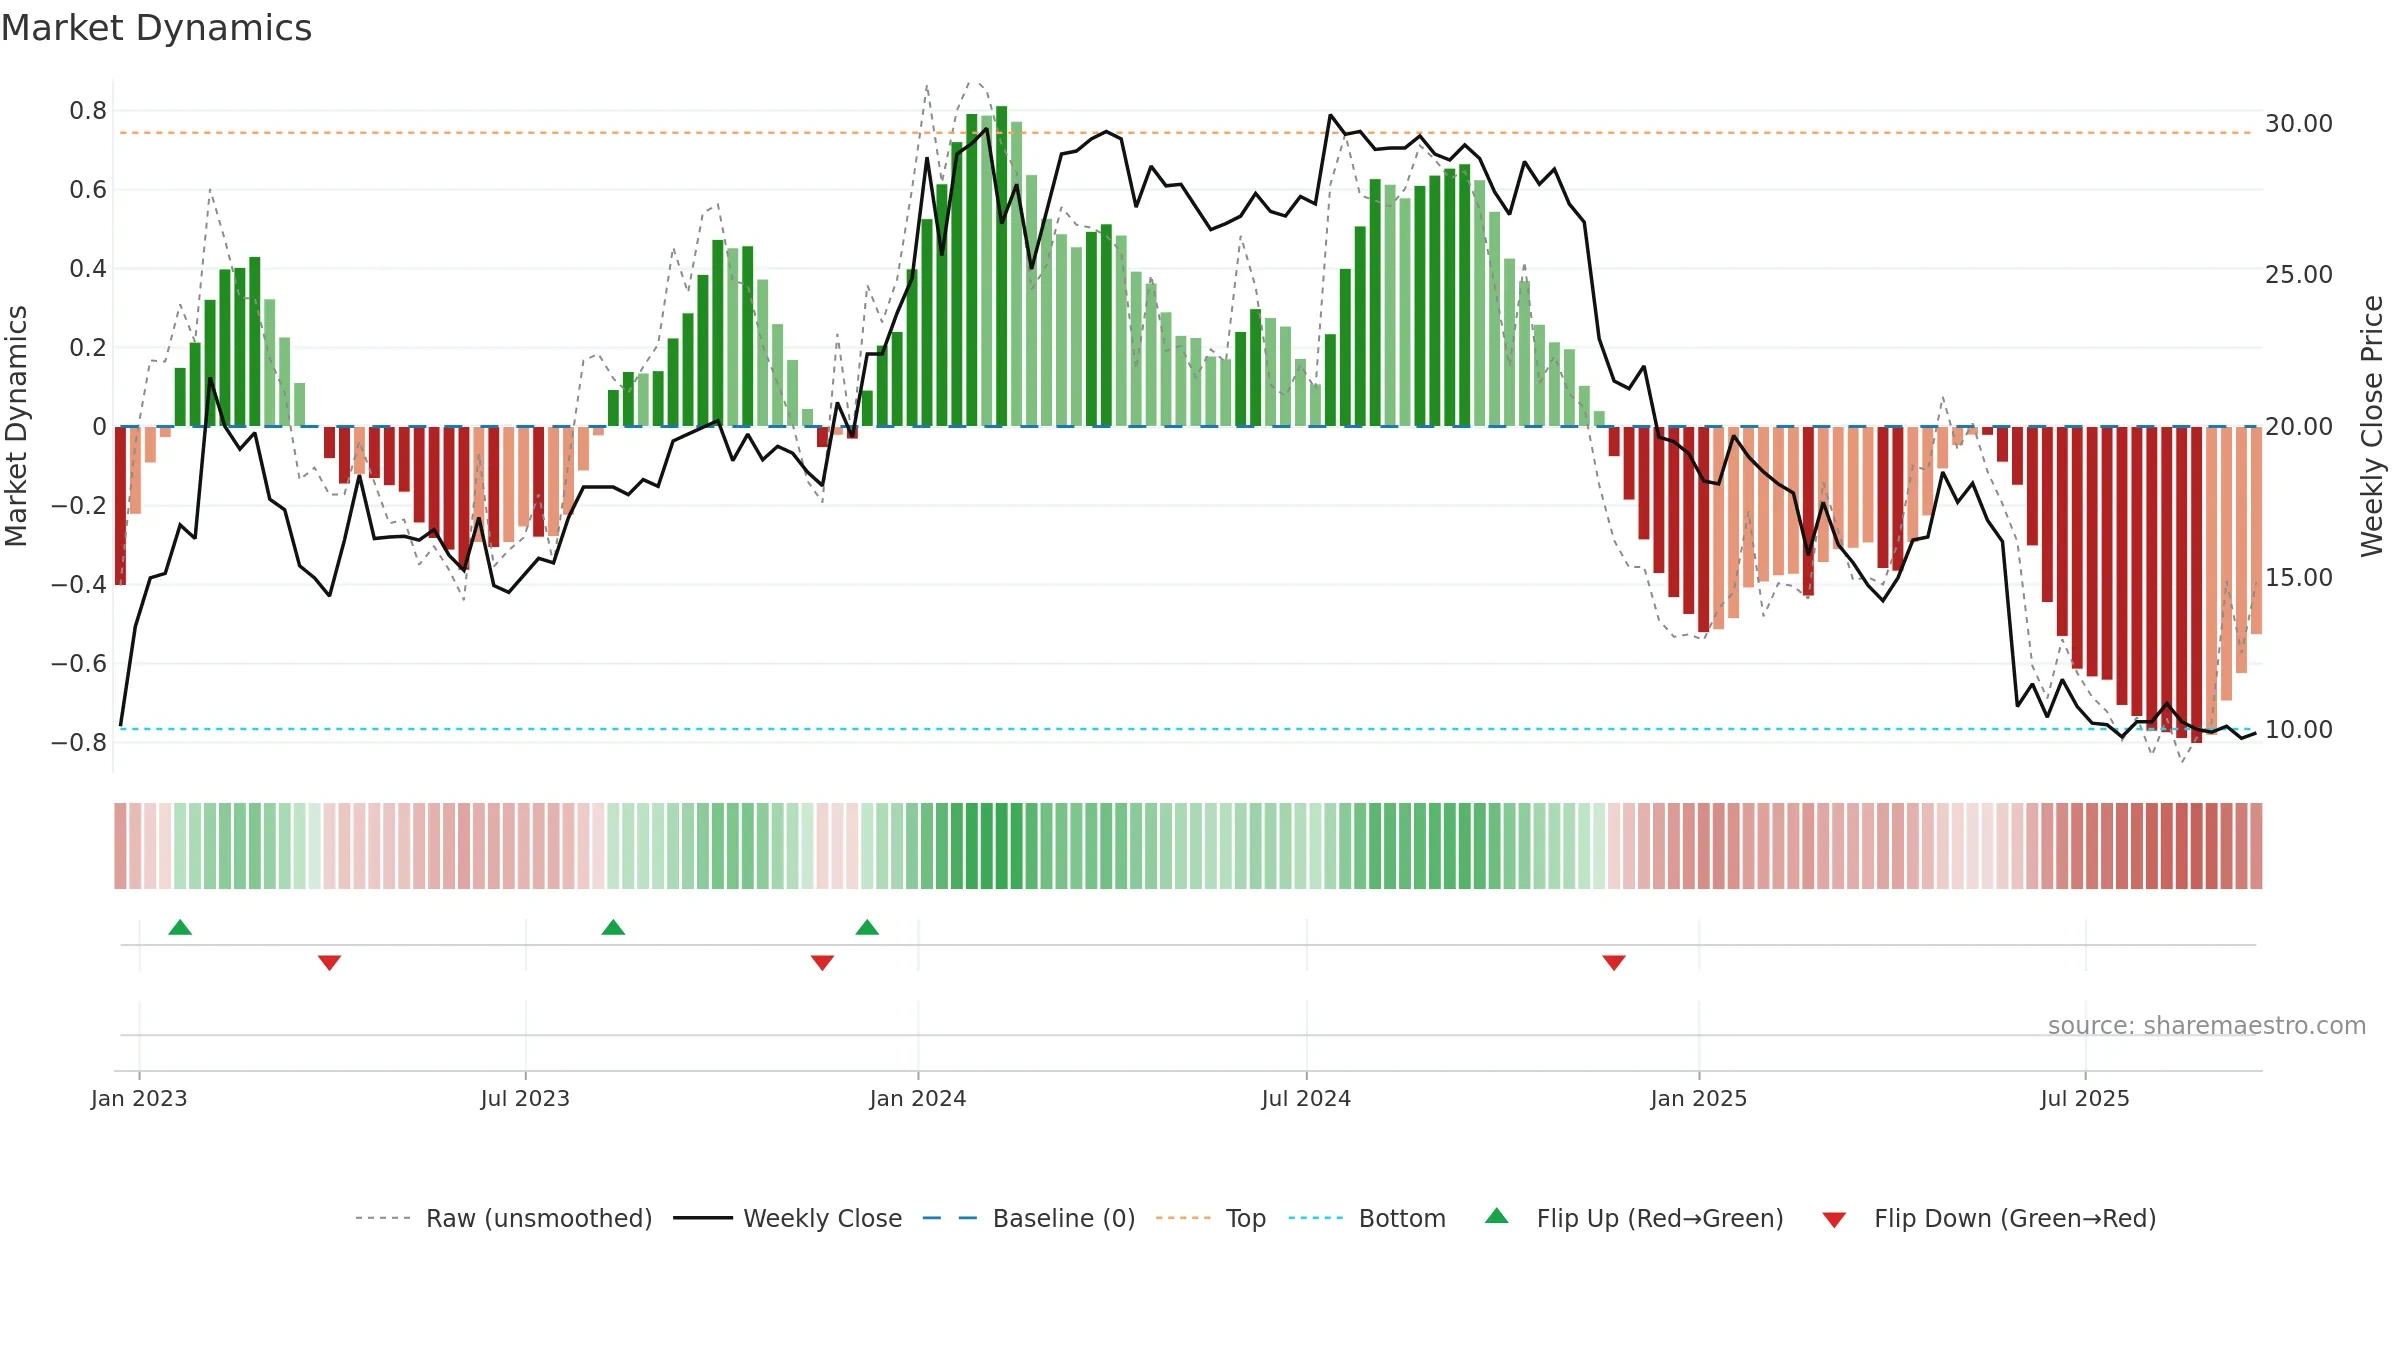This screenshot has width=2400, height=1350.
Task: Click the positive 0.2 left-axis tick
Action: coord(88,348)
